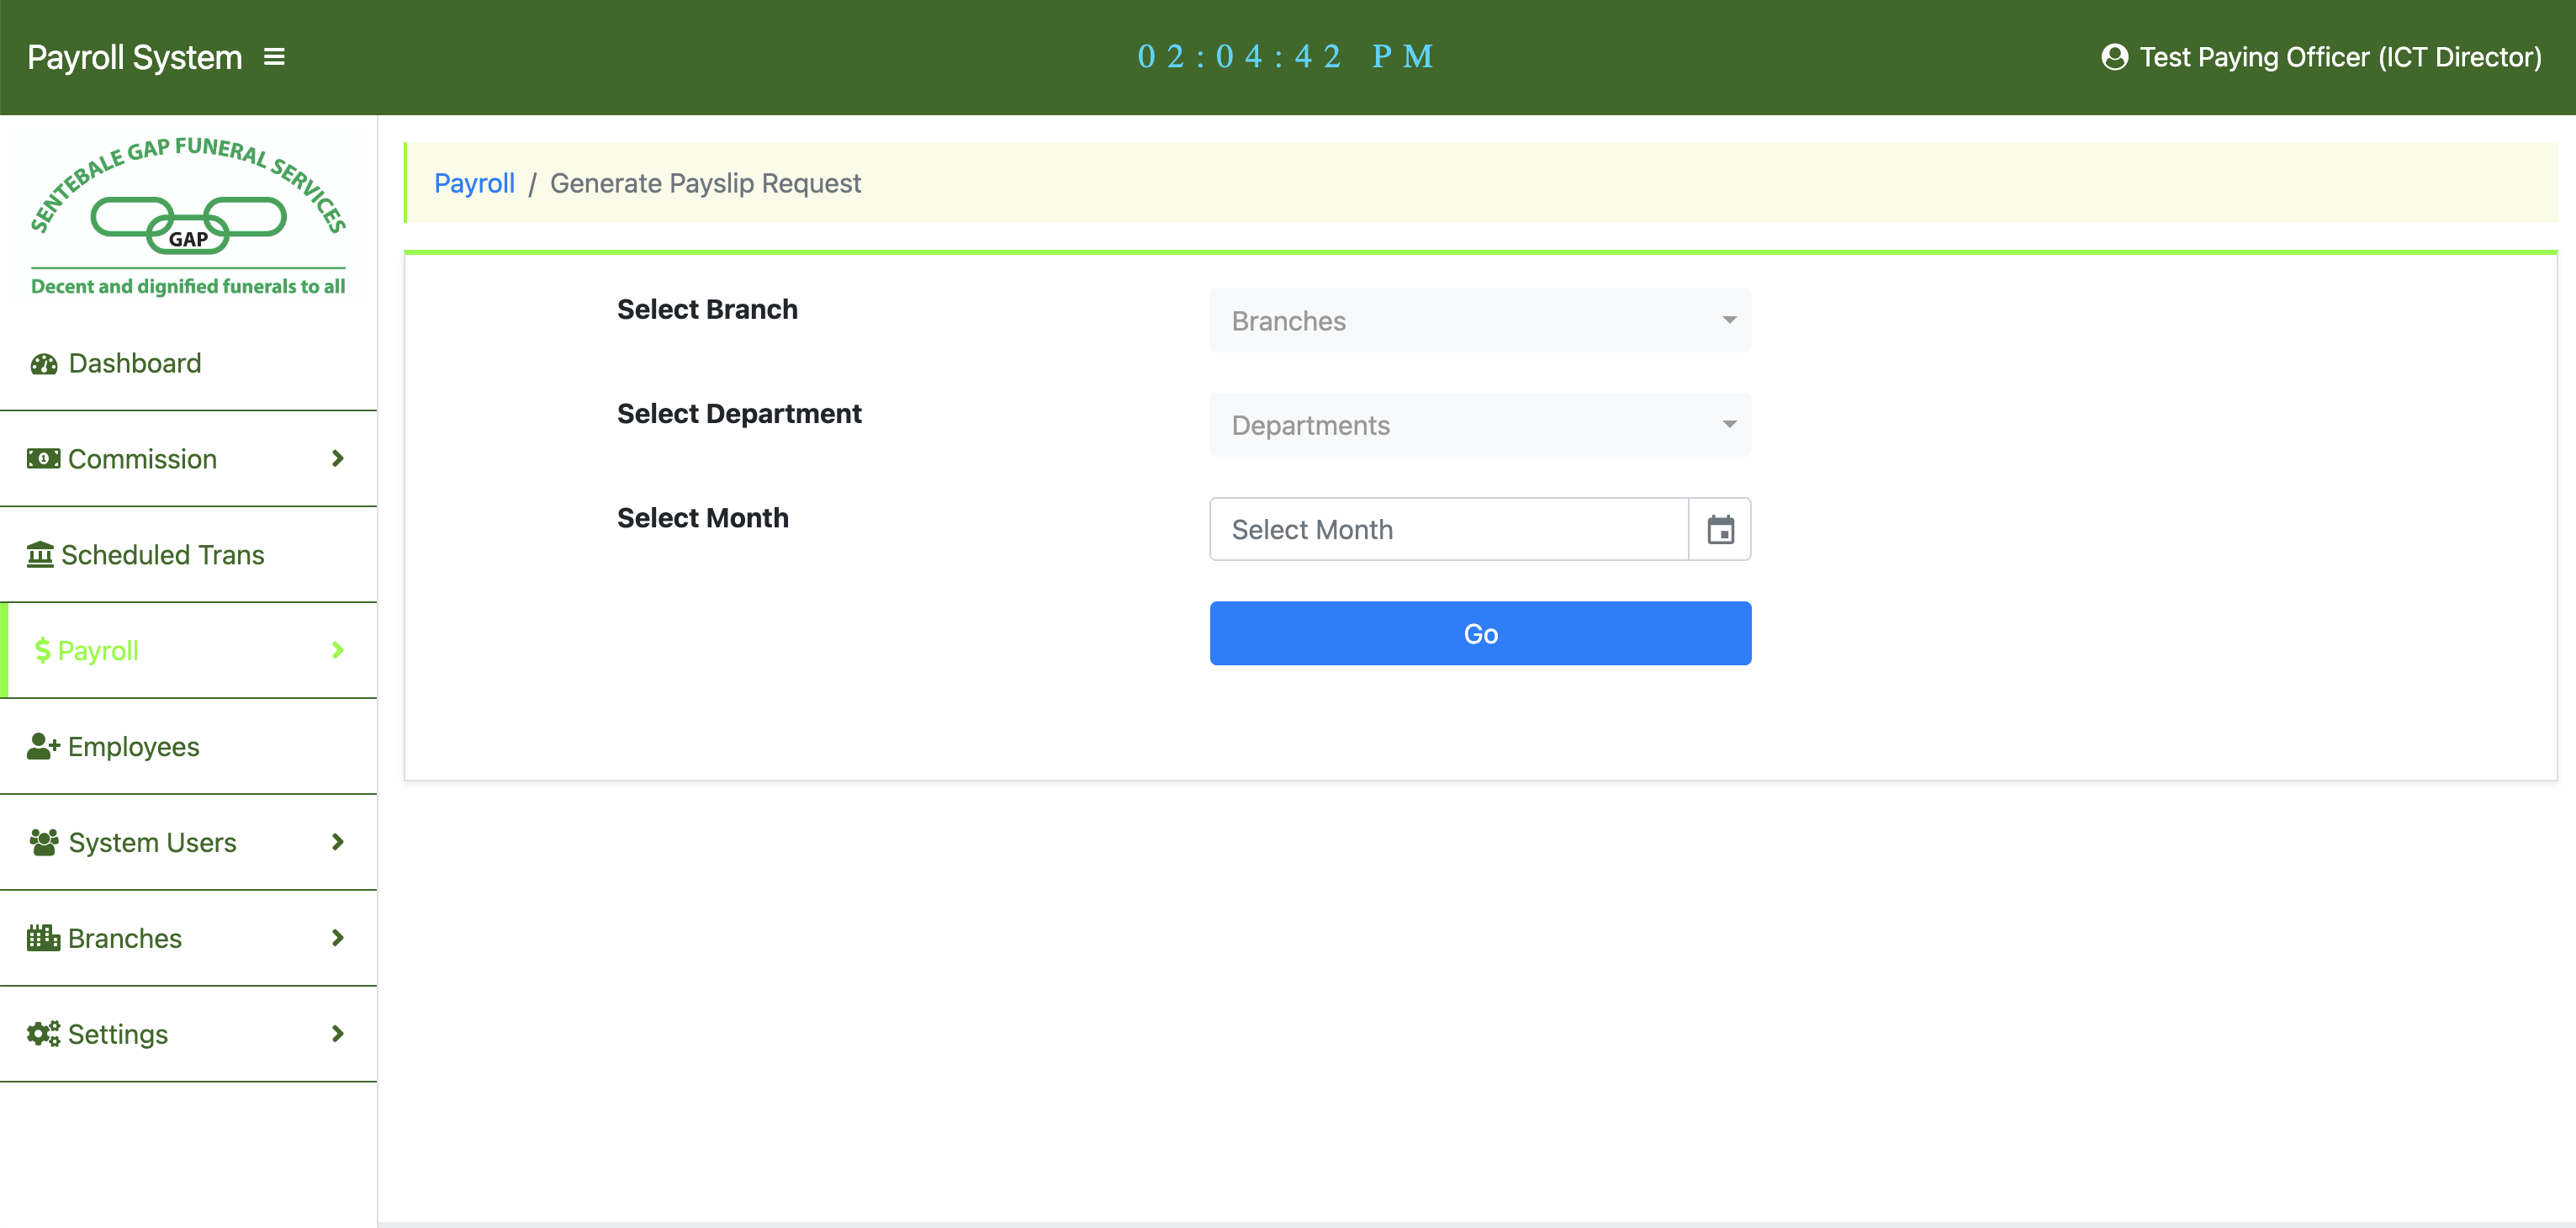The image size is (2576, 1228).
Task: Open the calendar picker icon
Action: click(1720, 529)
